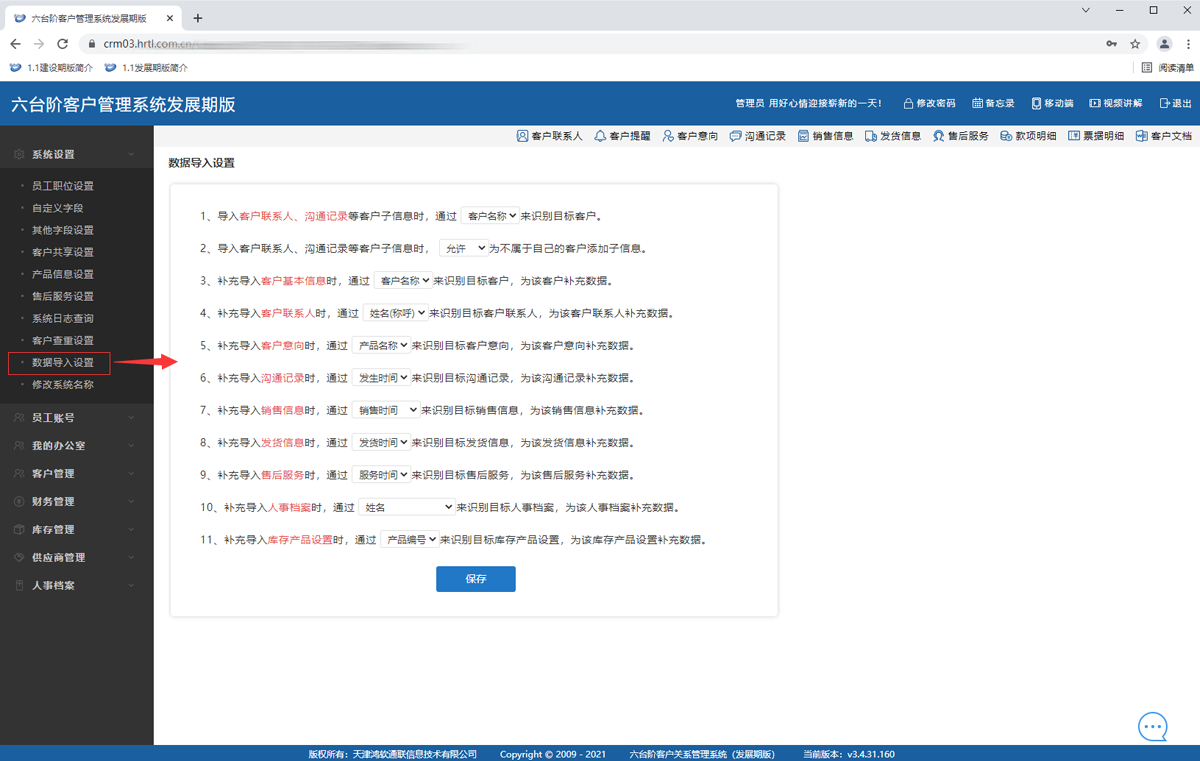Open the 客户名称 dropdown in rule 1

tap(490, 215)
